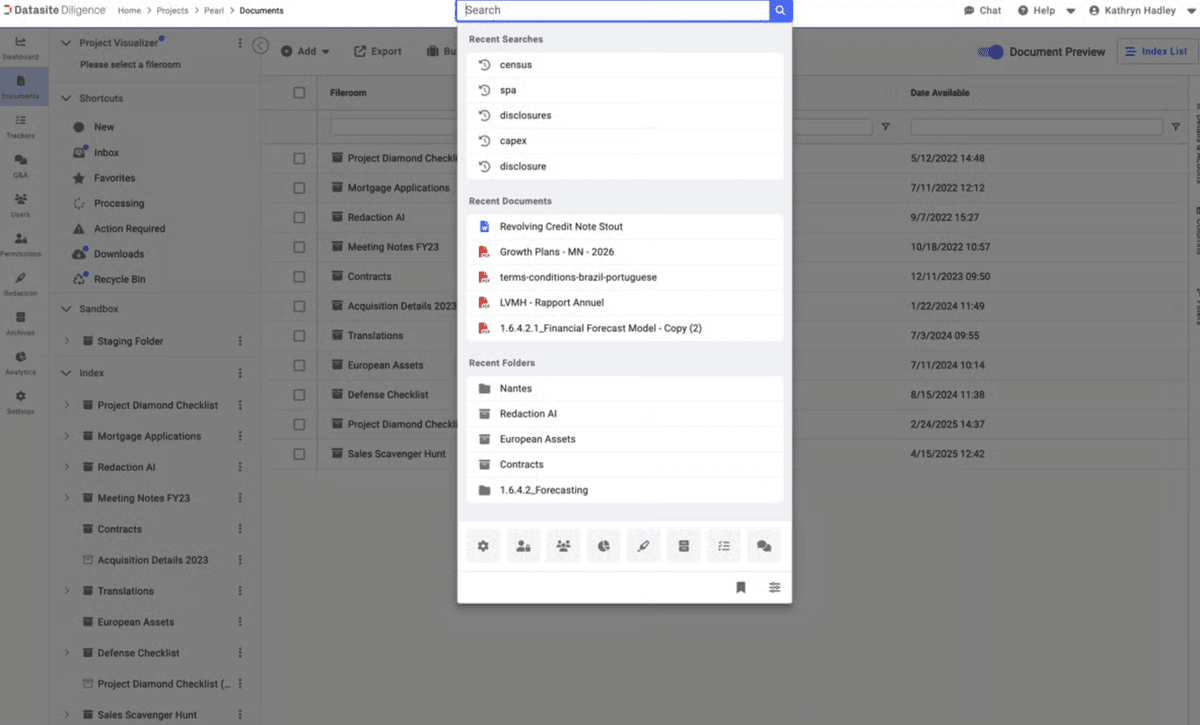Click inside the Search input field
1200x725 pixels.
click(x=612, y=10)
